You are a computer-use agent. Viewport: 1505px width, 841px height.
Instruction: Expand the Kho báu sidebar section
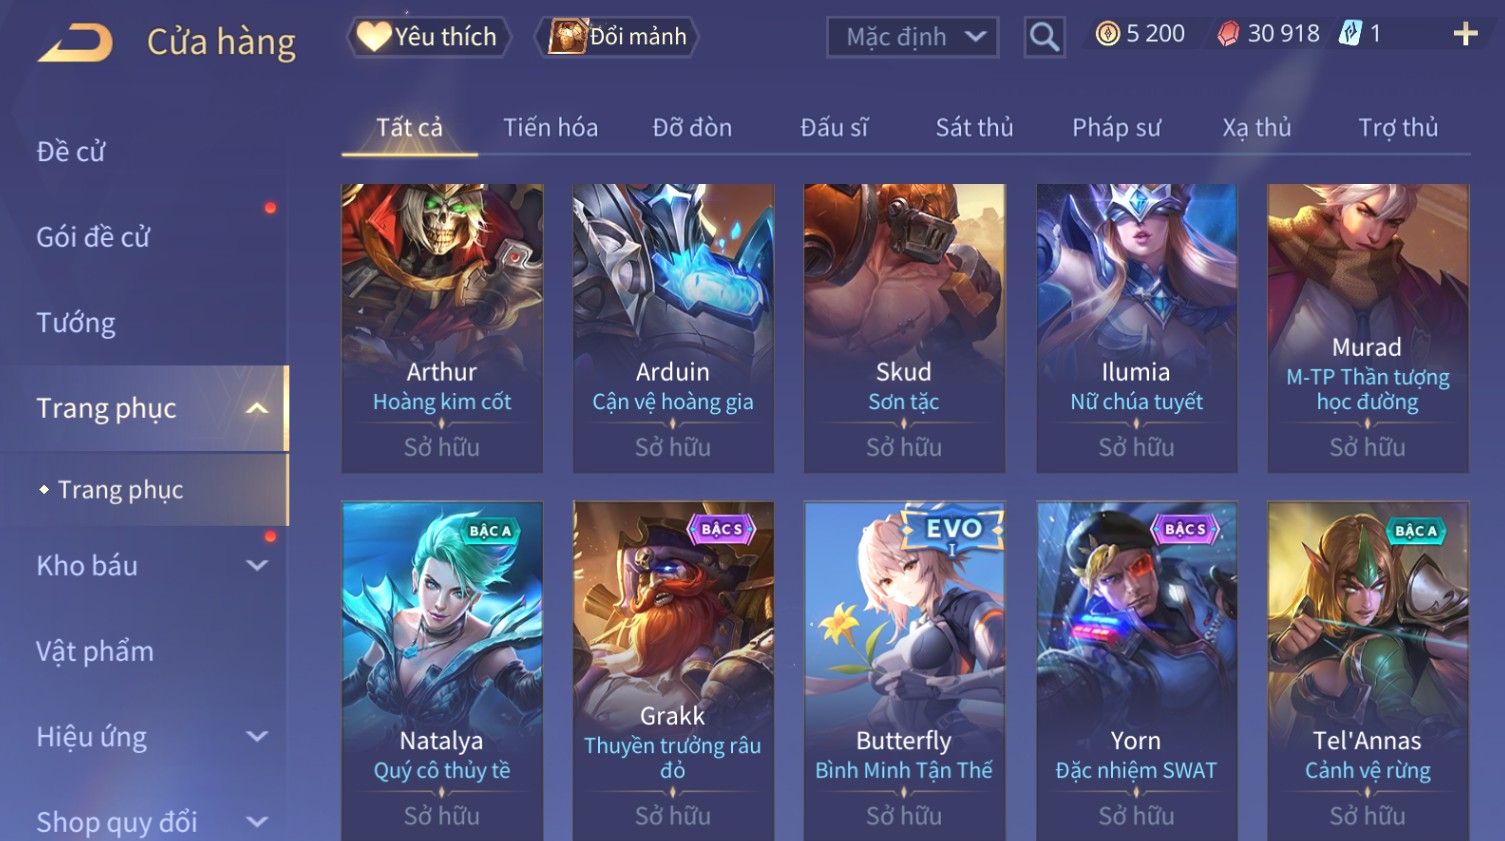(257, 565)
